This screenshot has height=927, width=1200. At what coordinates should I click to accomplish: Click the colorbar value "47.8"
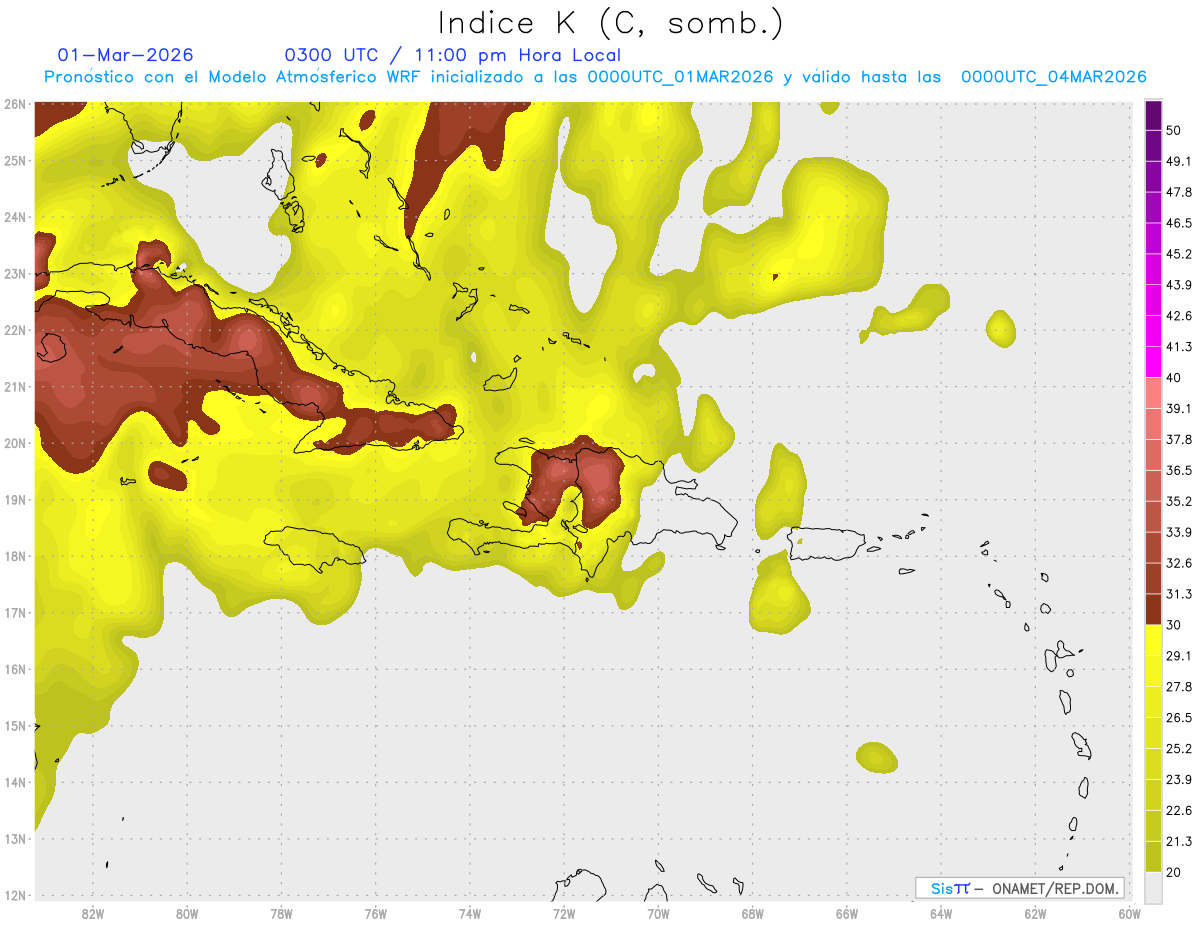coord(1178,192)
